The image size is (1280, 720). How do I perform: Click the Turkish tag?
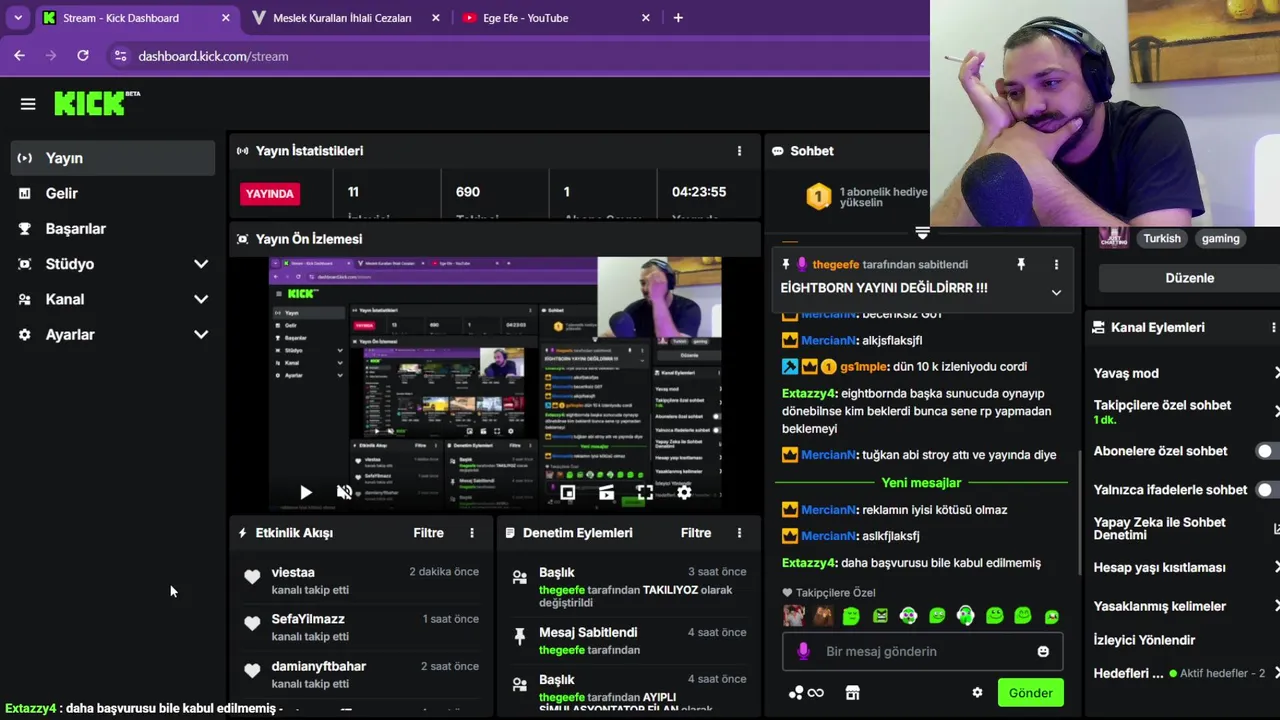coord(1161,238)
